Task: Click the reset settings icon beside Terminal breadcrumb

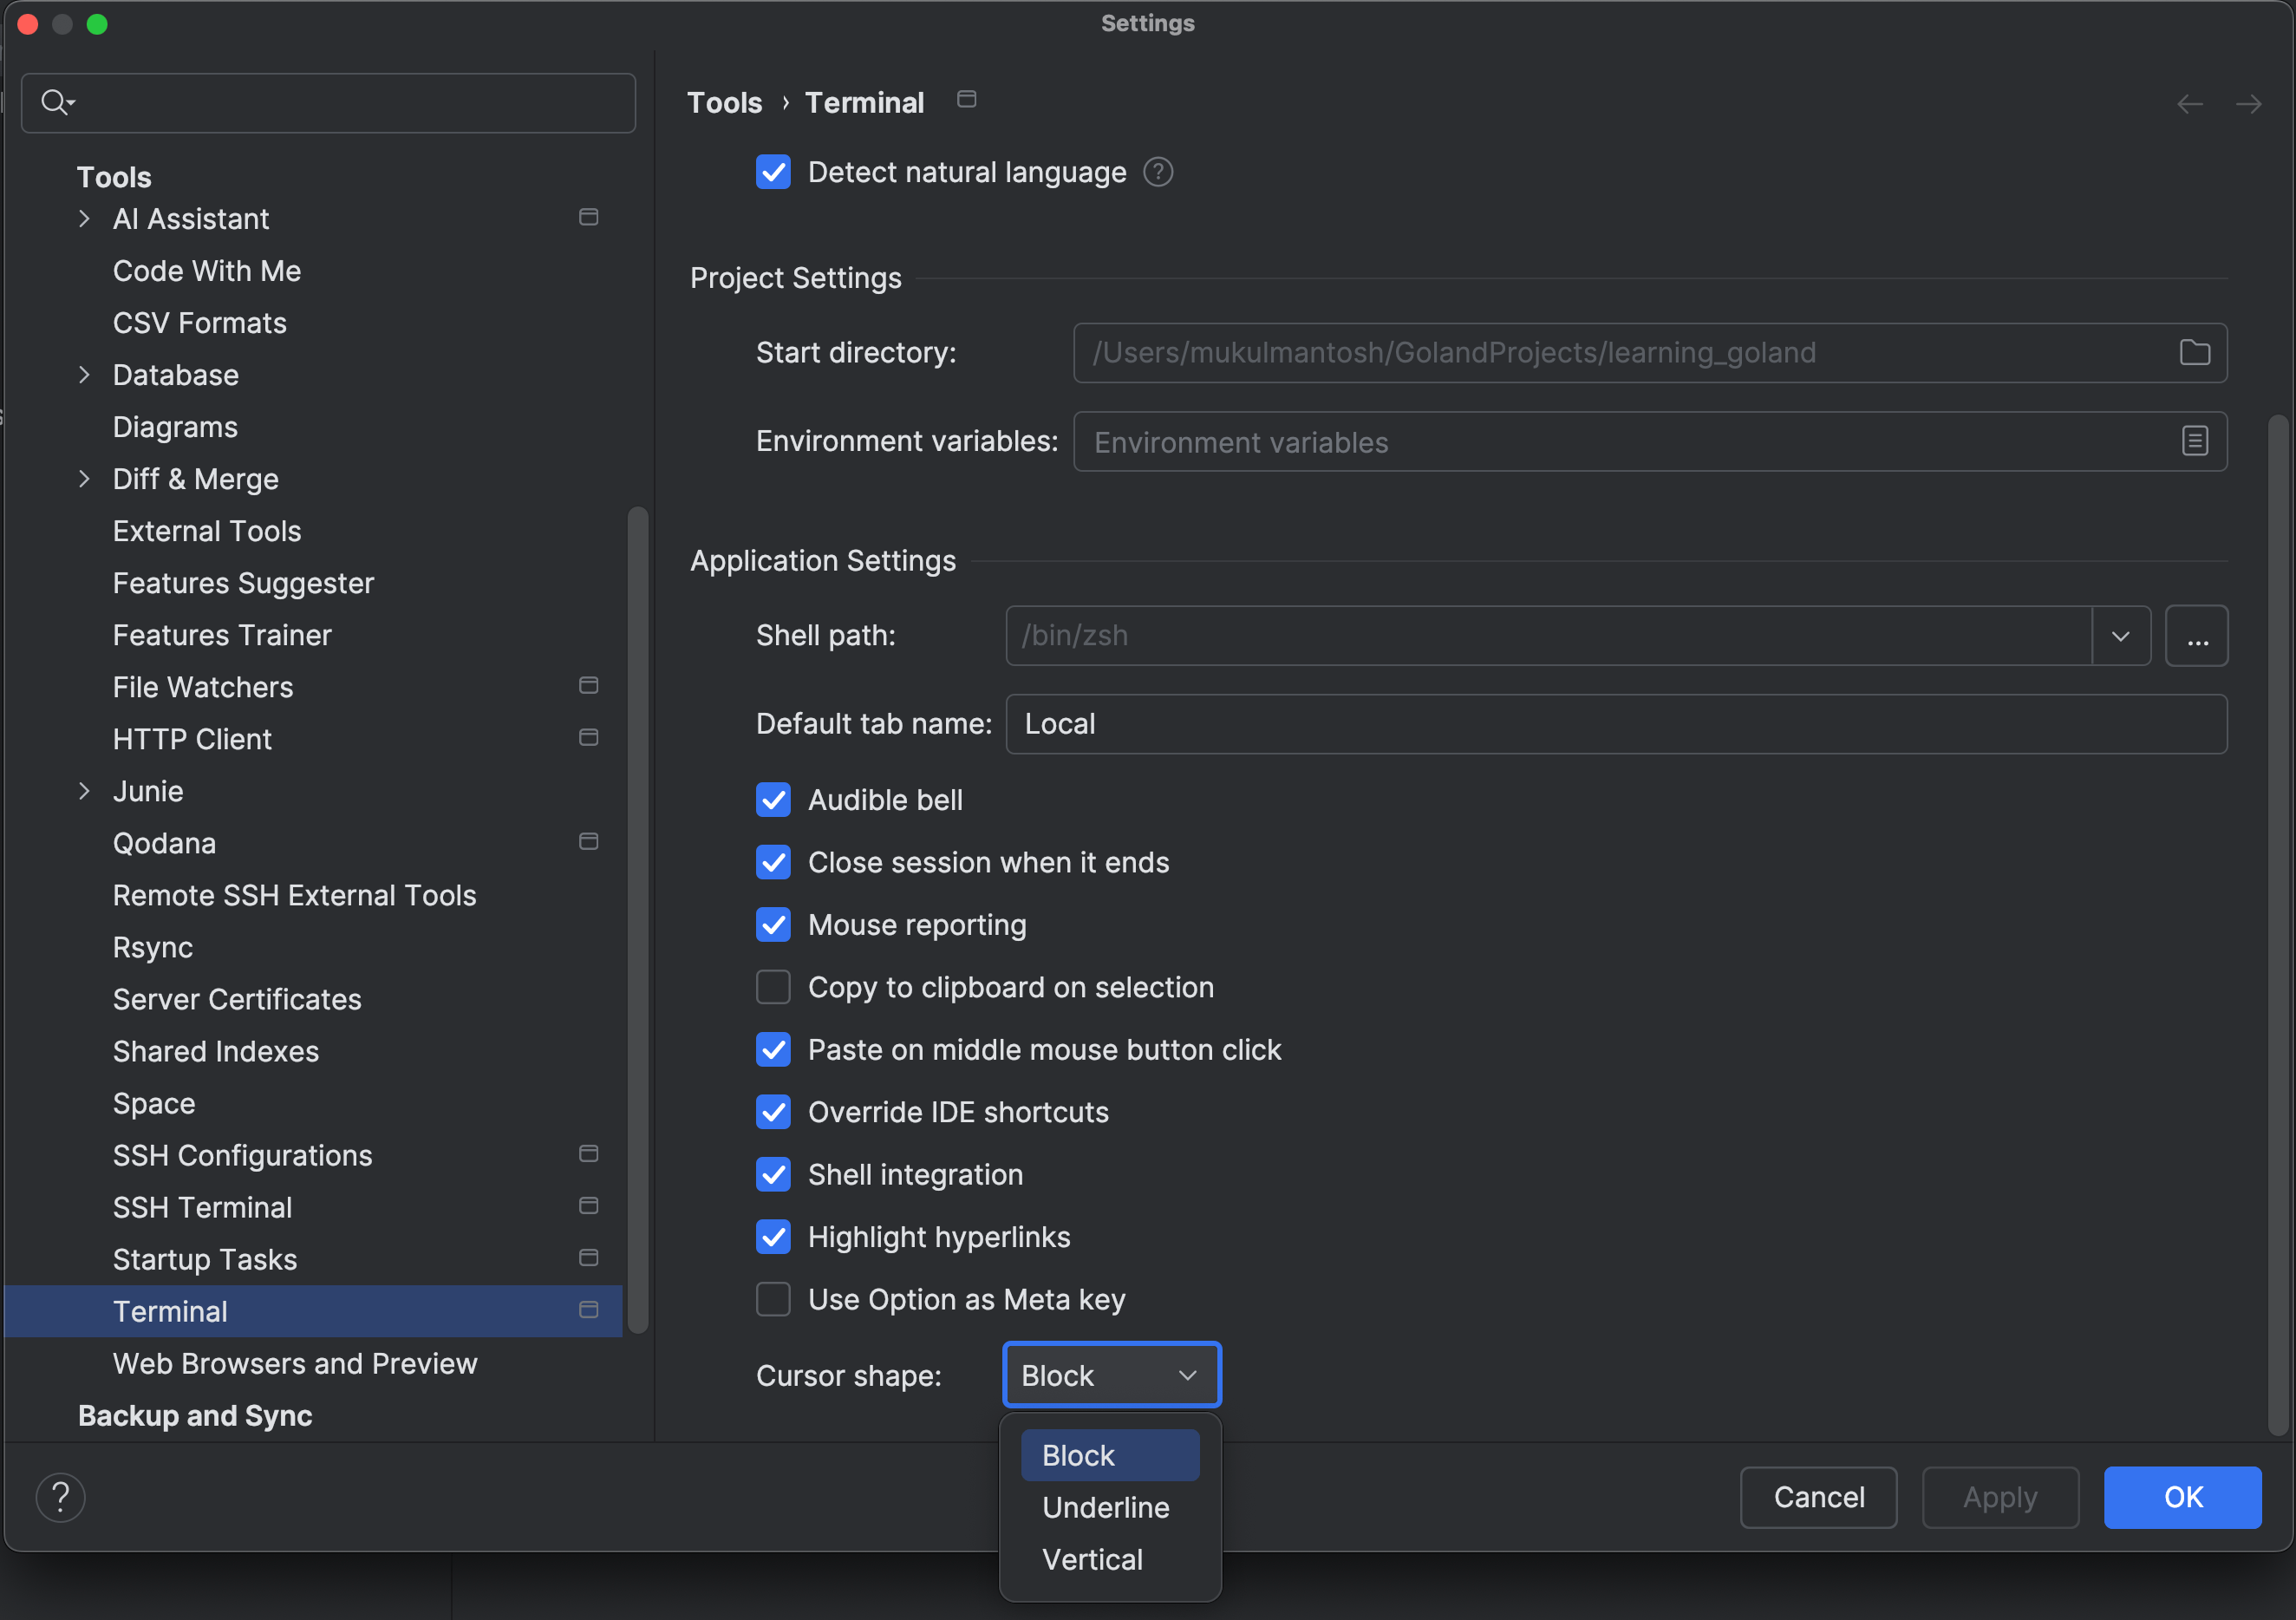Action: point(966,100)
